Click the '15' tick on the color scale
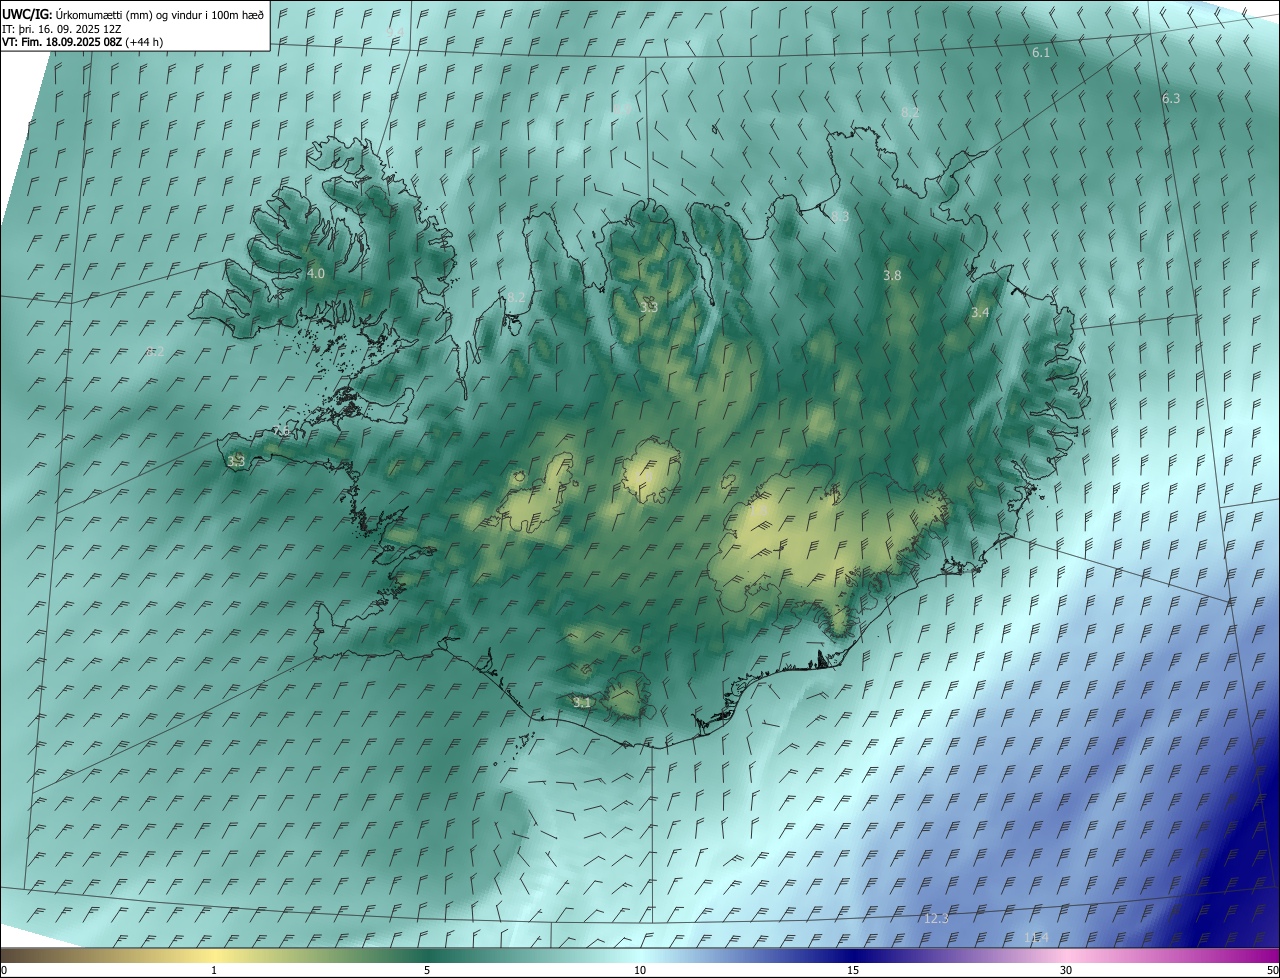Screen dimensions: 1280x978 tap(853, 971)
